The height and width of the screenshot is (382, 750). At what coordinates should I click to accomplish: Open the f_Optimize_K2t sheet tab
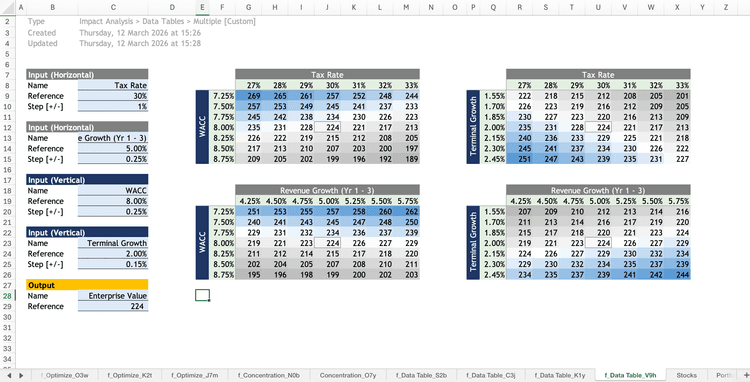click(129, 375)
